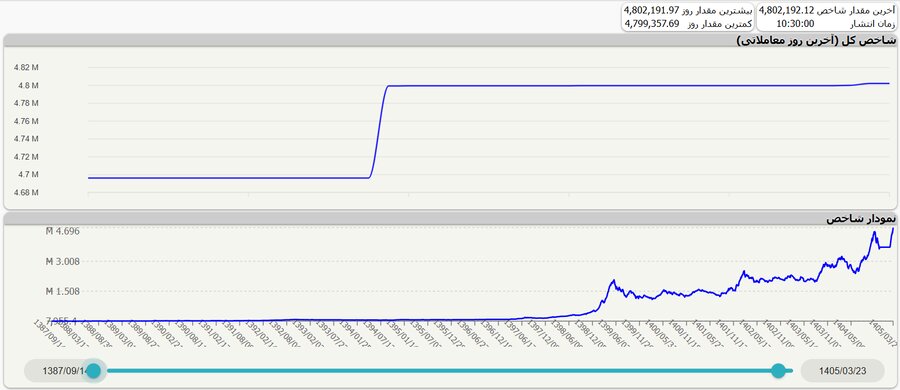Click the 4.76 M axis label
This screenshot has width=900, height=390.
pos(26,121)
